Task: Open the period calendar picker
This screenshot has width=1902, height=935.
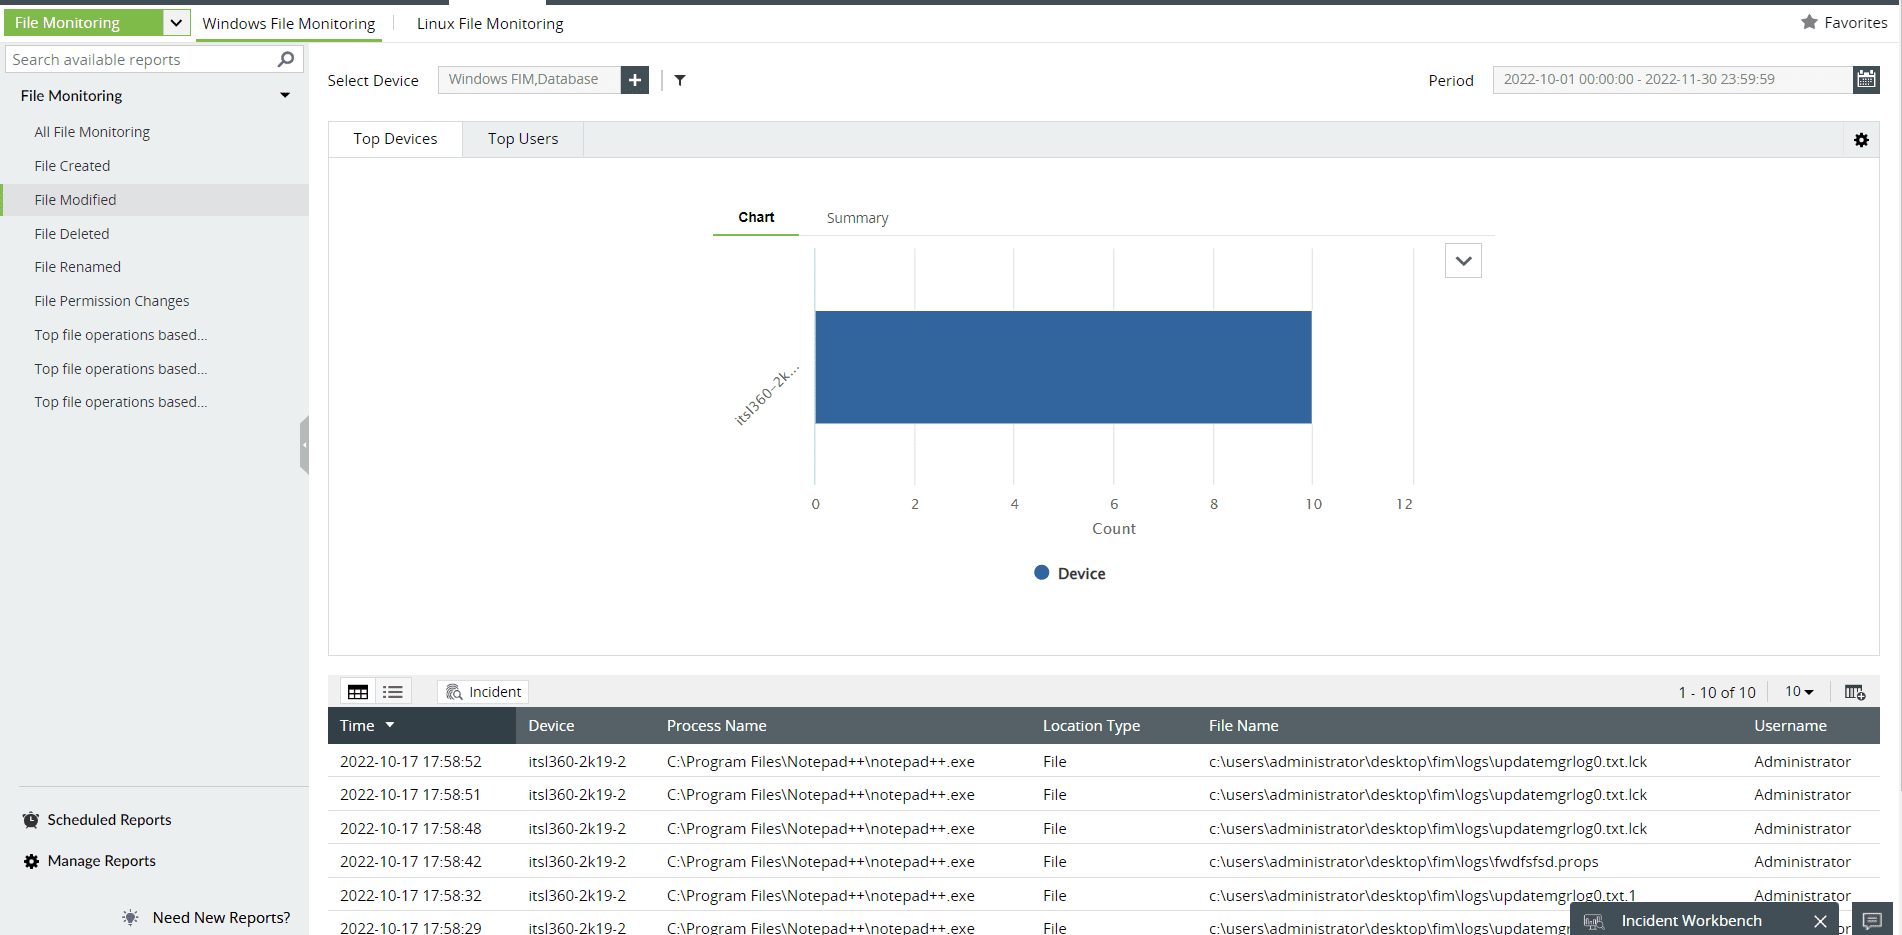Action: 1866,79
